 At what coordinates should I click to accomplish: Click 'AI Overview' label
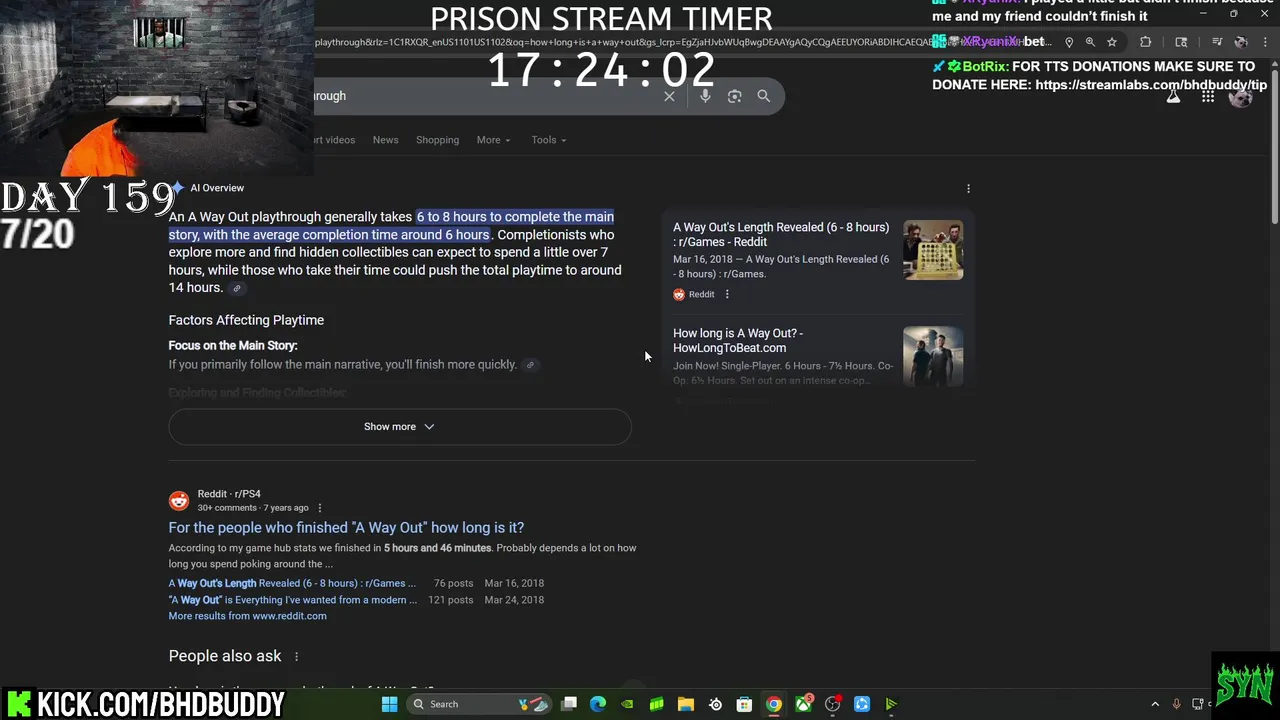[x=217, y=188]
